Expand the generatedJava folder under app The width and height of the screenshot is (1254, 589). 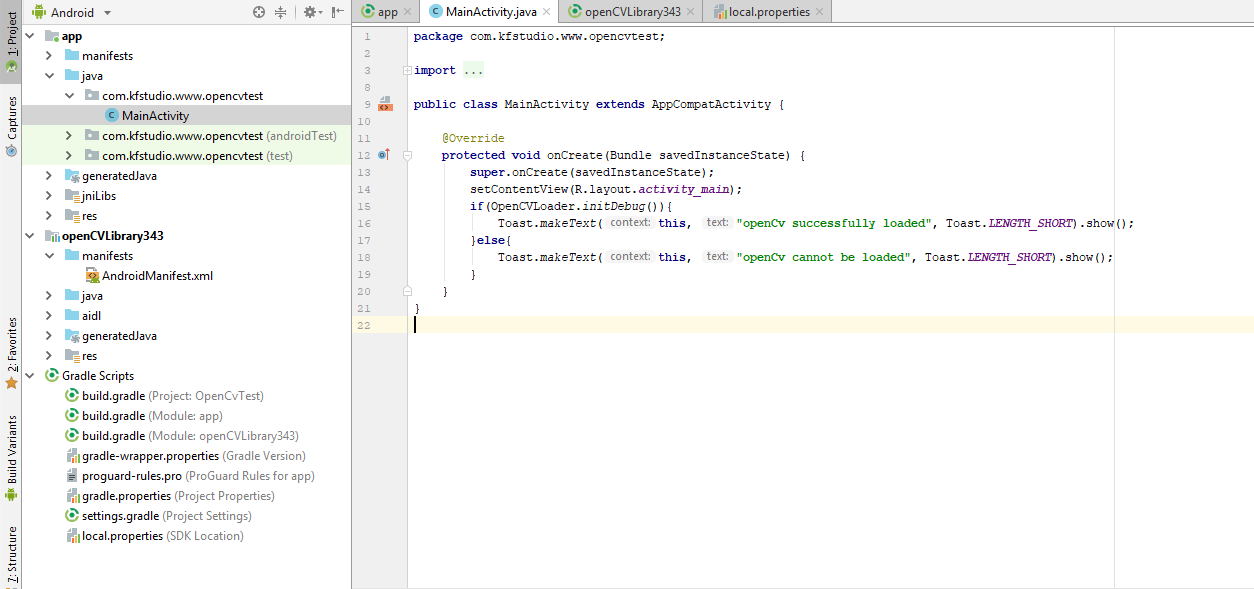point(49,176)
